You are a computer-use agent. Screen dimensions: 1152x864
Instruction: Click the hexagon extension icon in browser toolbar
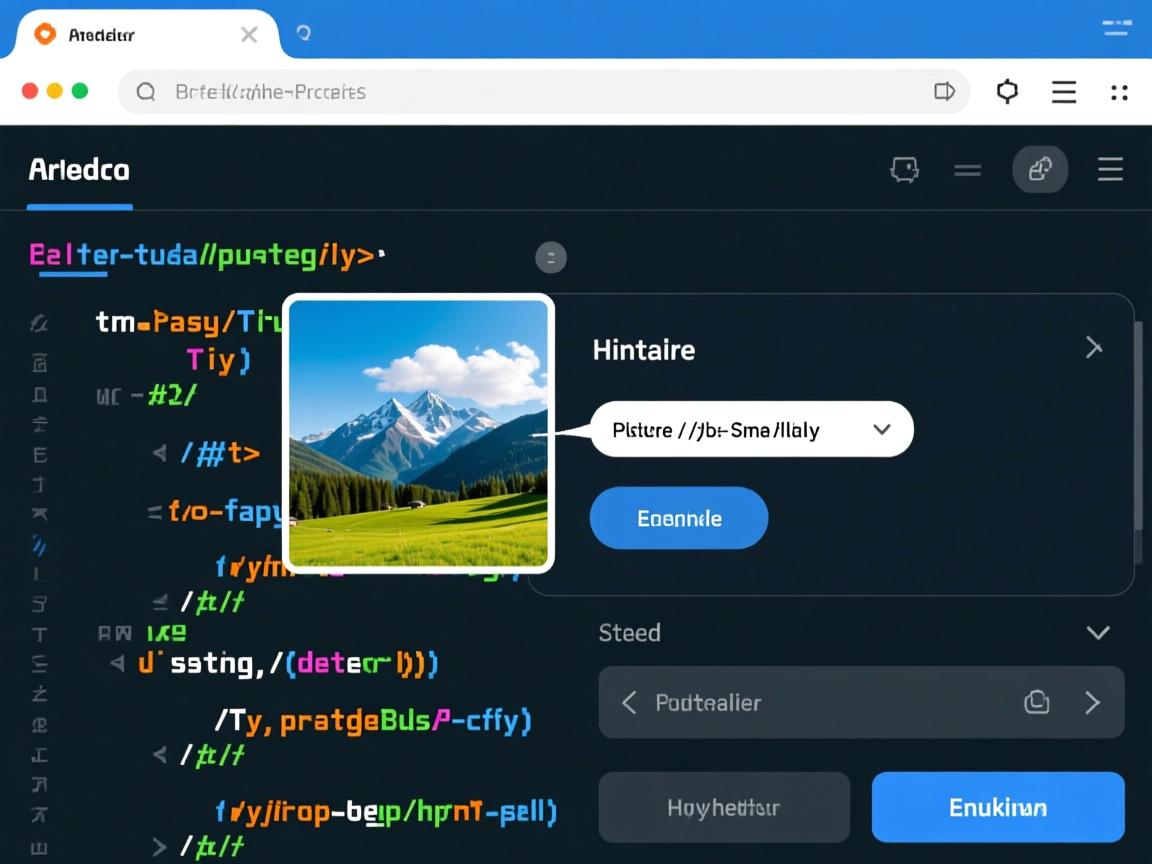(x=1007, y=92)
